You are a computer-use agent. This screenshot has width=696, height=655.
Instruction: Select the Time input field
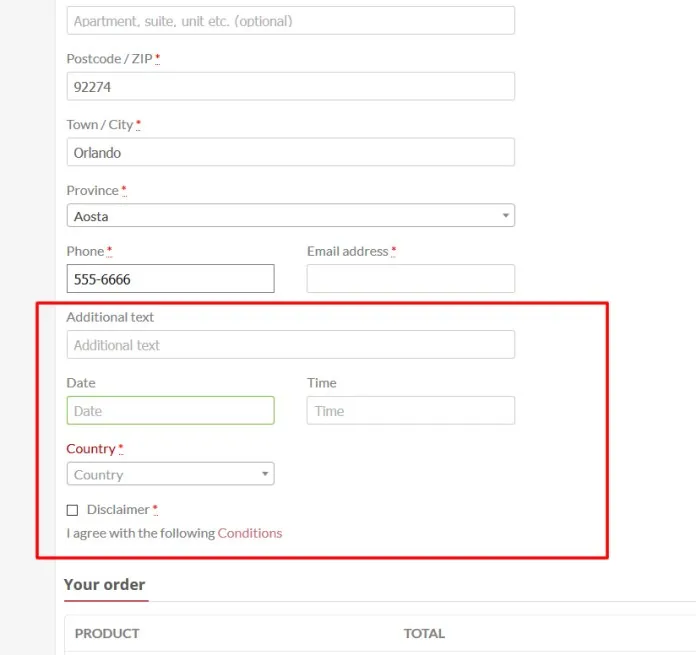point(410,411)
